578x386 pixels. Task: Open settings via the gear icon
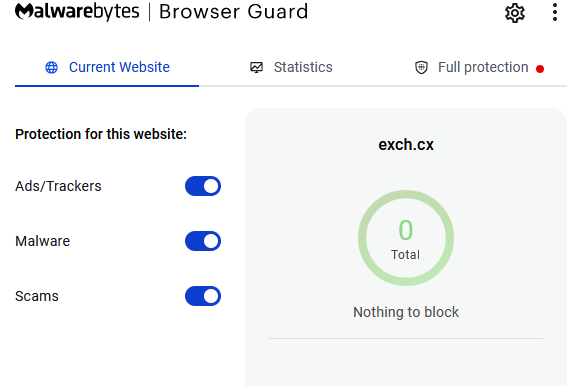pyautogui.click(x=515, y=13)
